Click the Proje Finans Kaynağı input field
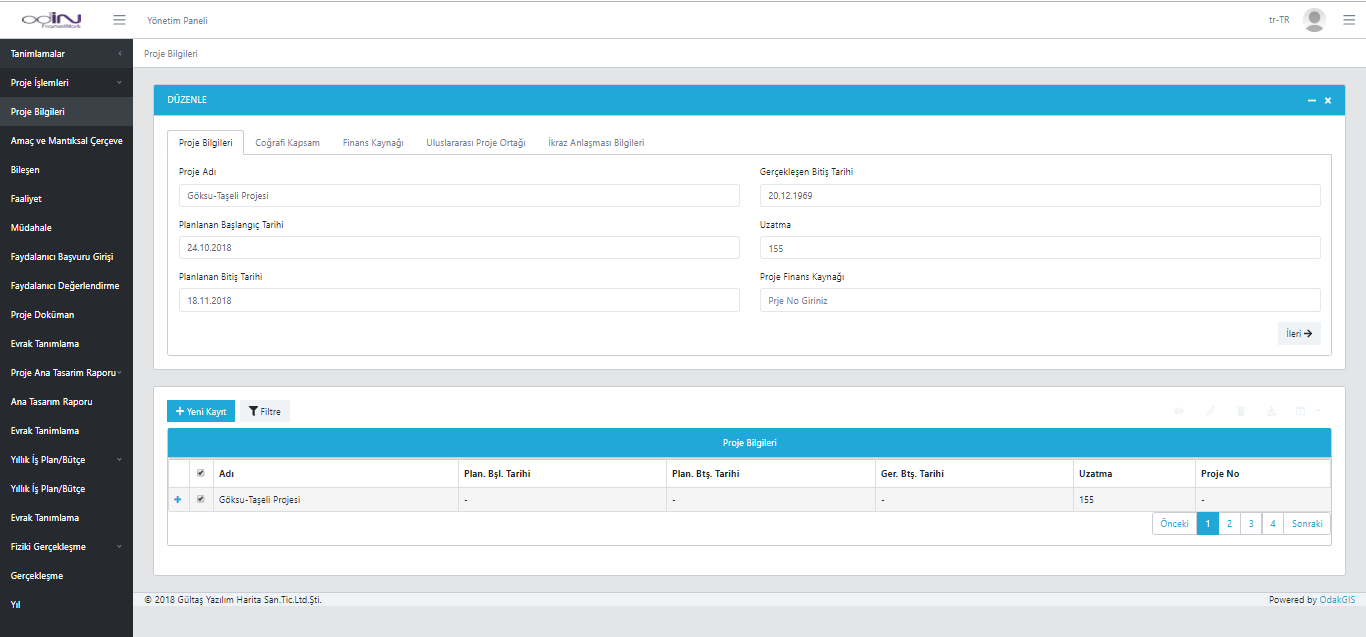This screenshot has height=637, width=1366. point(1040,300)
